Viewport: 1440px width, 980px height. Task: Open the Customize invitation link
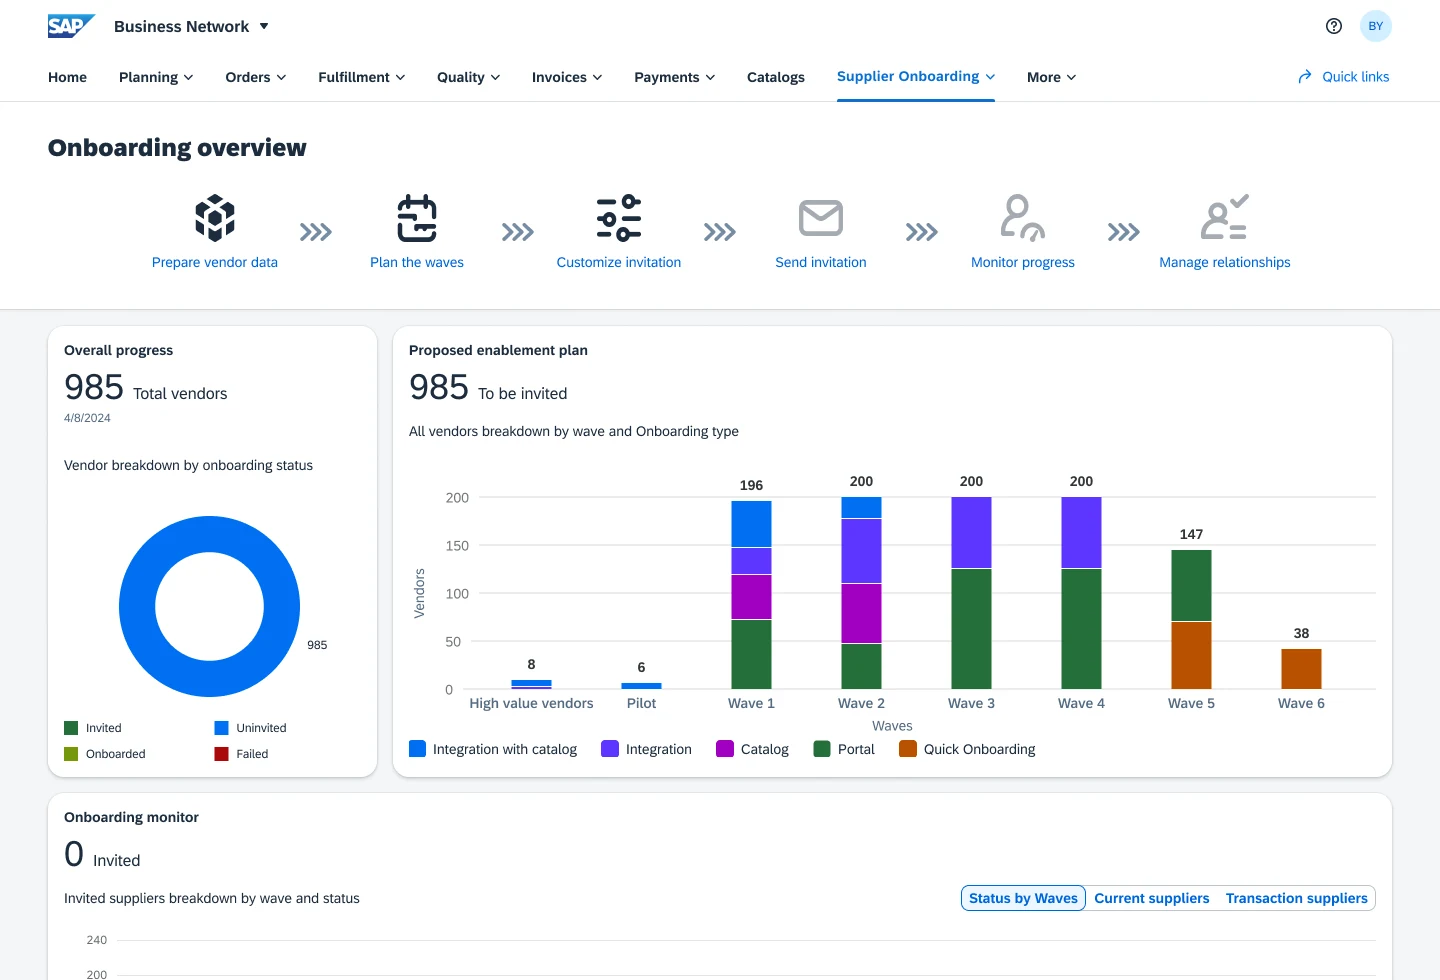619,262
